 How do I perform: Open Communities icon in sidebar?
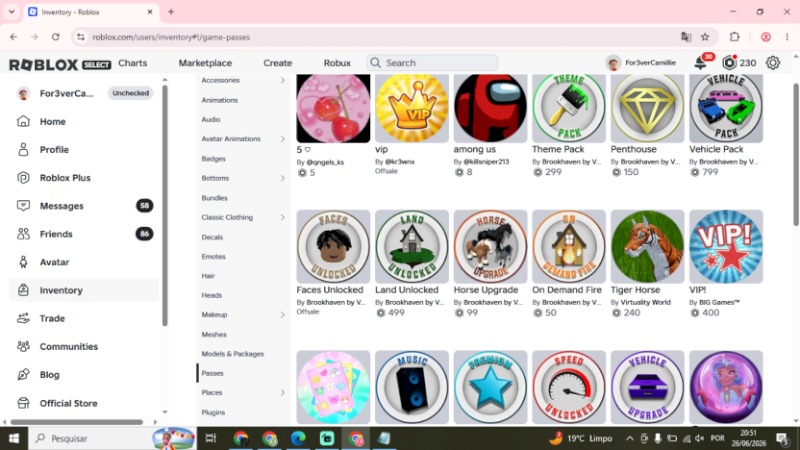coord(23,346)
